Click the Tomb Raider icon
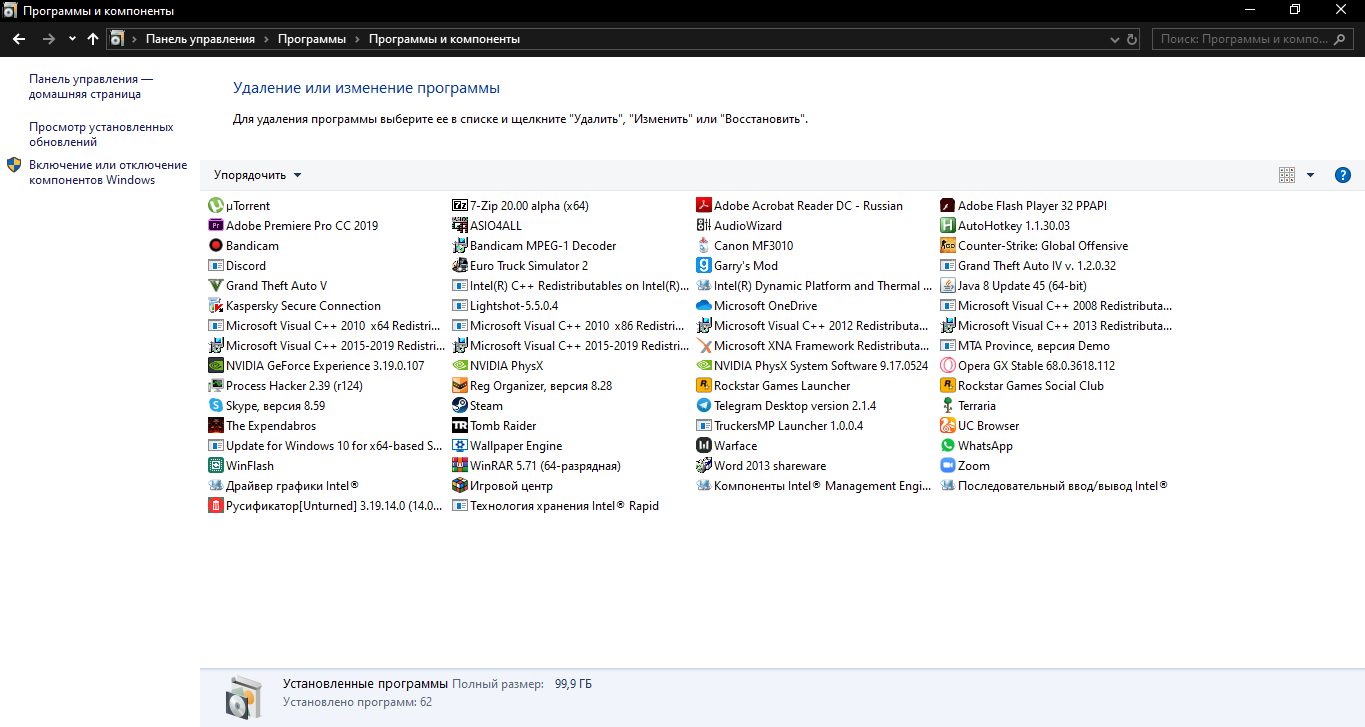1365x727 pixels. coord(460,426)
